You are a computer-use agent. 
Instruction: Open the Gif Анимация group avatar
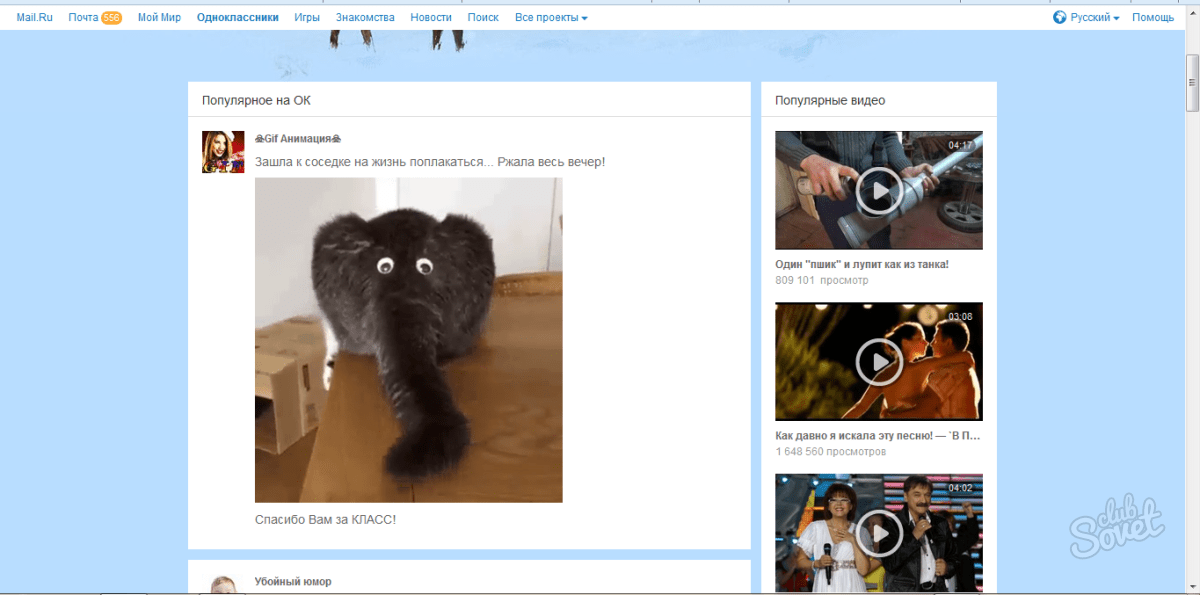click(x=223, y=152)
